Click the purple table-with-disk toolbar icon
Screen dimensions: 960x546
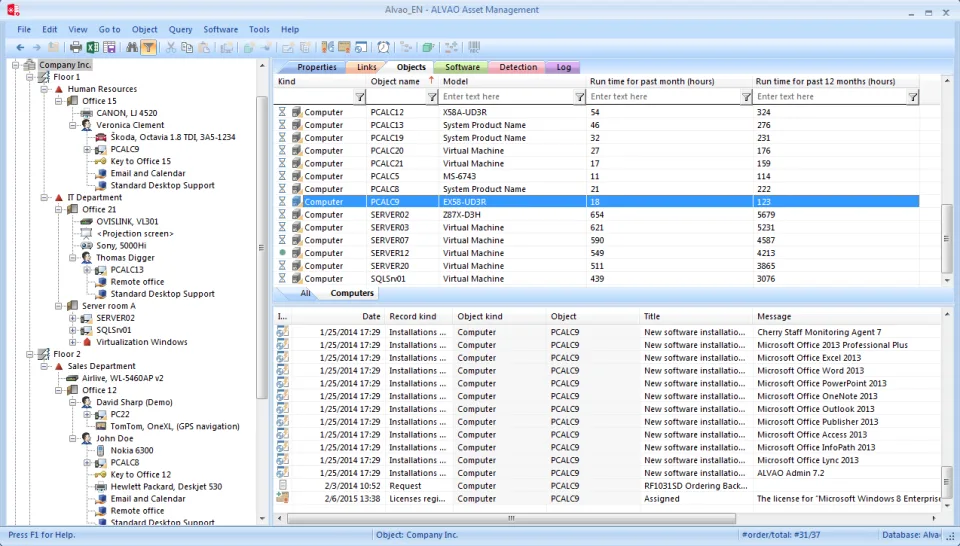110,47
